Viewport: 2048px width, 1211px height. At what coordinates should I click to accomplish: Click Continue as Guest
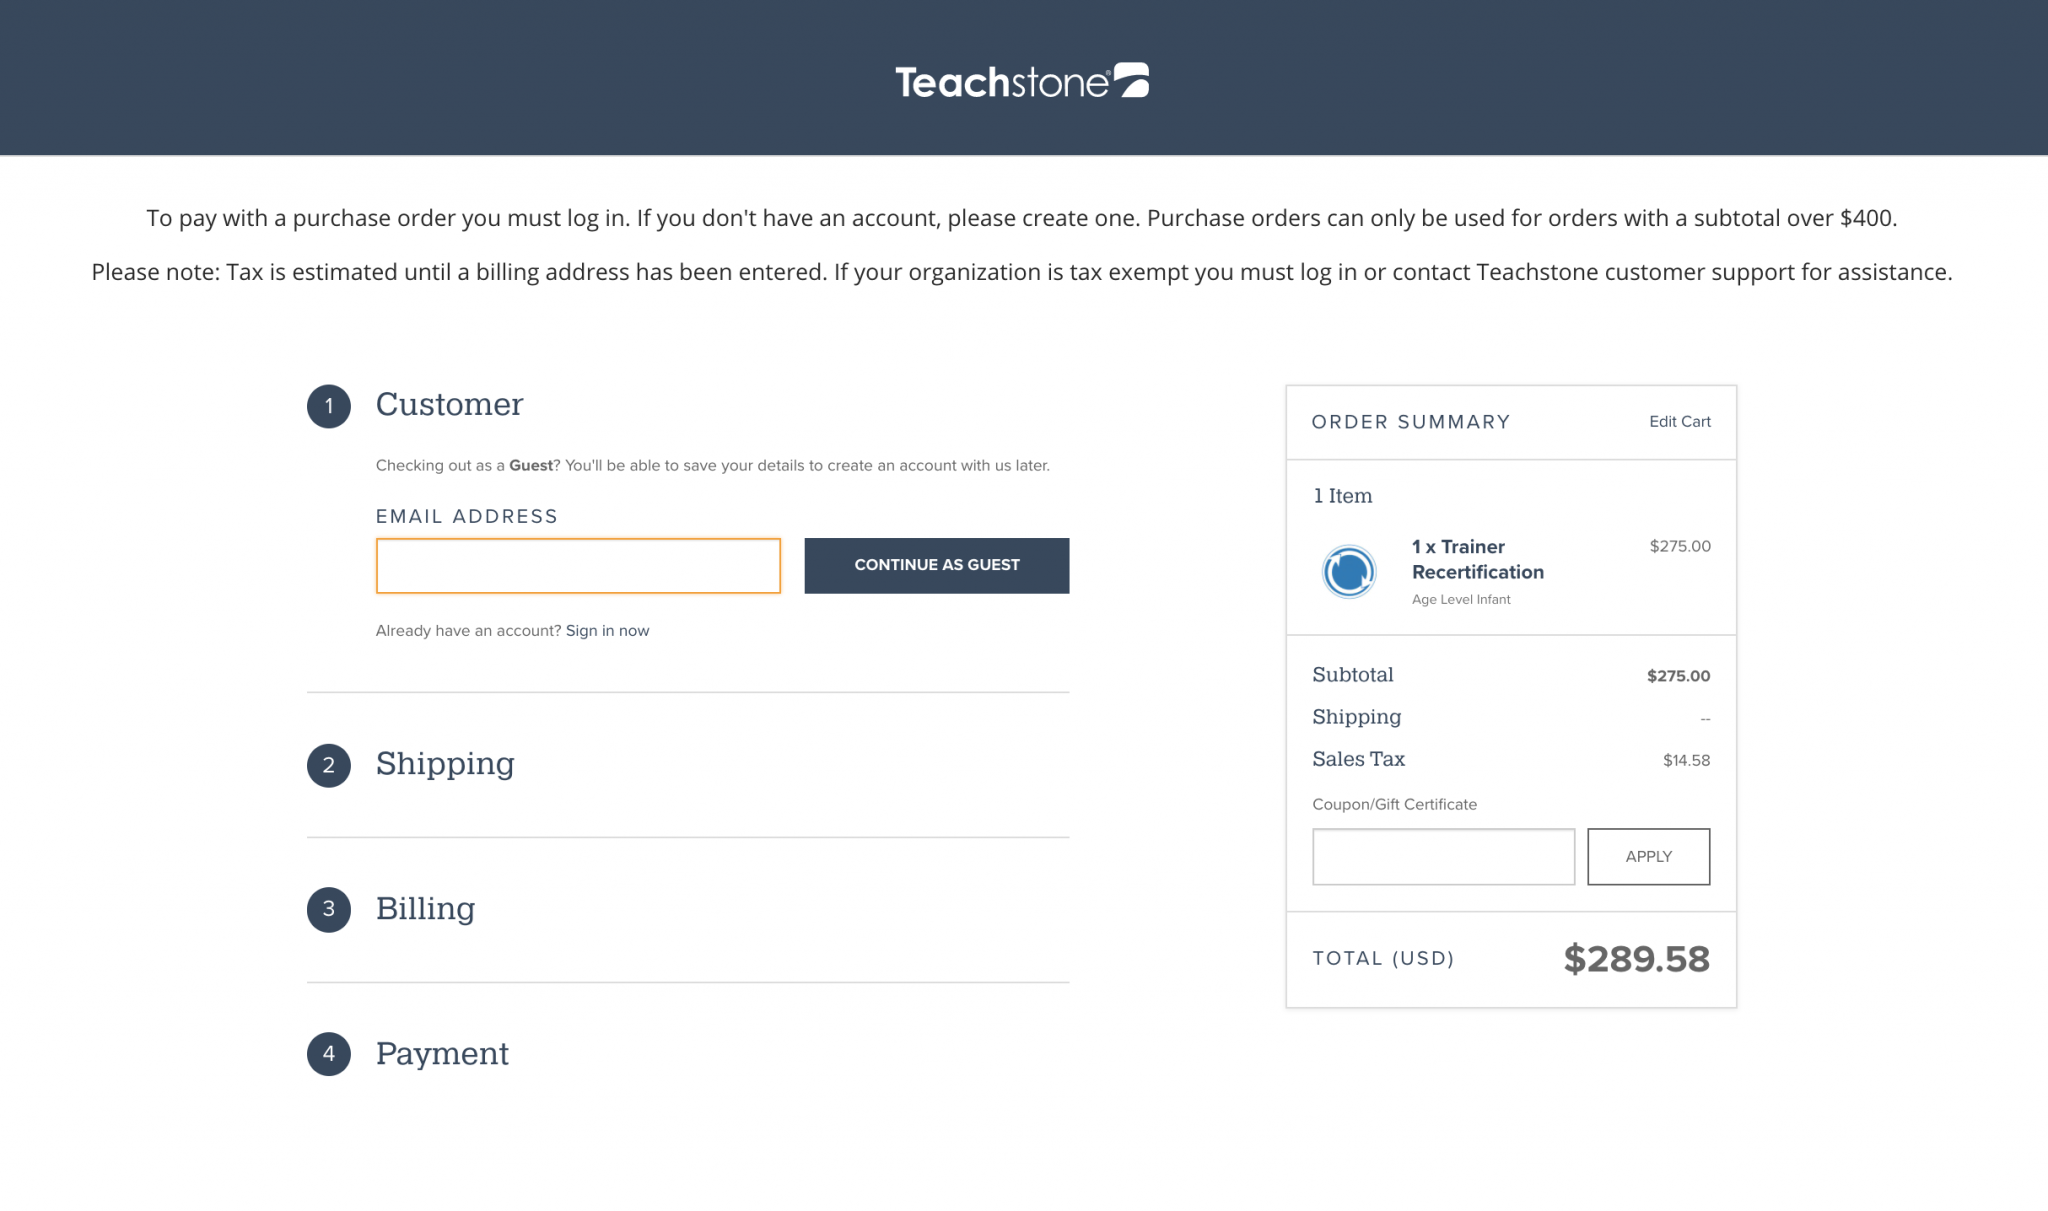[936, 565]
